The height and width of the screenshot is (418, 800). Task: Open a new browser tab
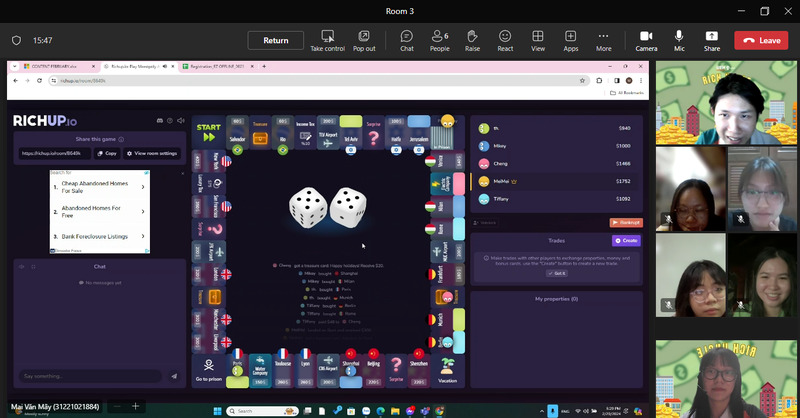tap(264, 66)
